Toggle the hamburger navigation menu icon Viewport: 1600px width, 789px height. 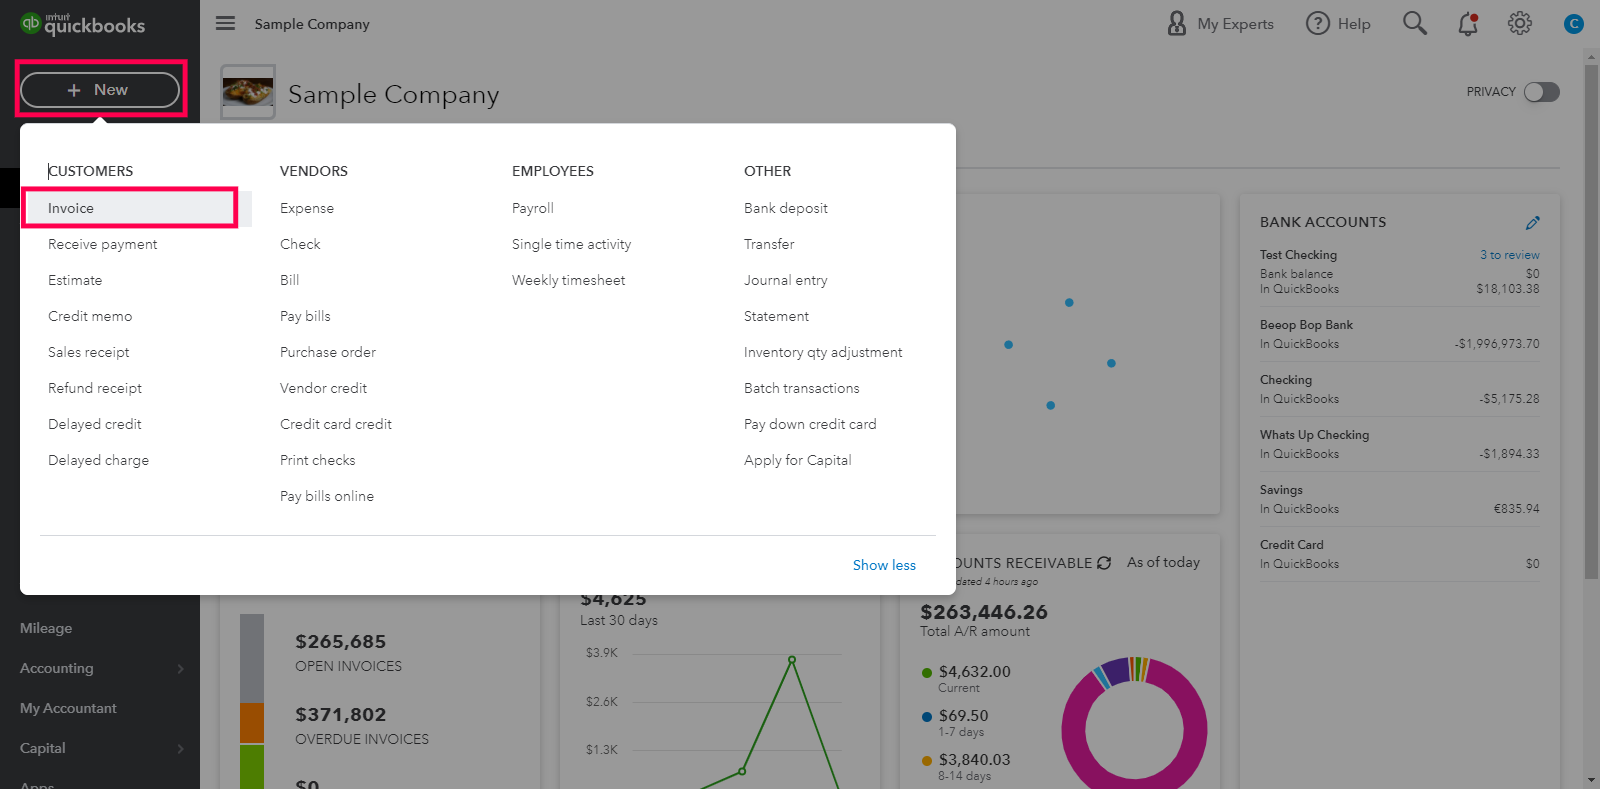click(x=226, y=23)
